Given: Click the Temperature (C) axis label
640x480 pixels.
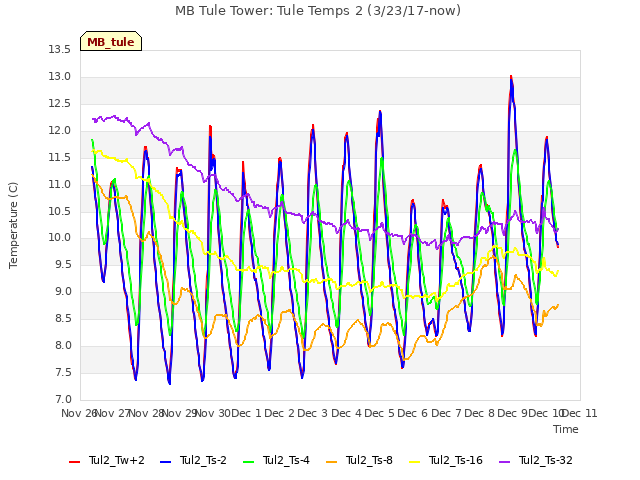Looking at the screenshot, I should (x=13, y=225).
